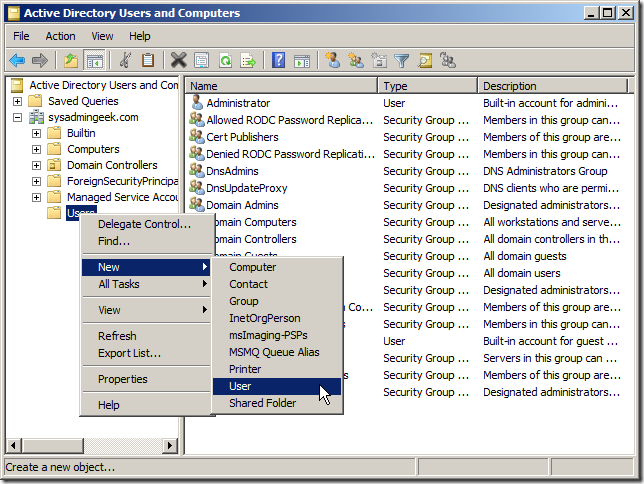Screen dimensions: 644x484
Task: Click the add to group toolbar icon
Action: (448, 60)
